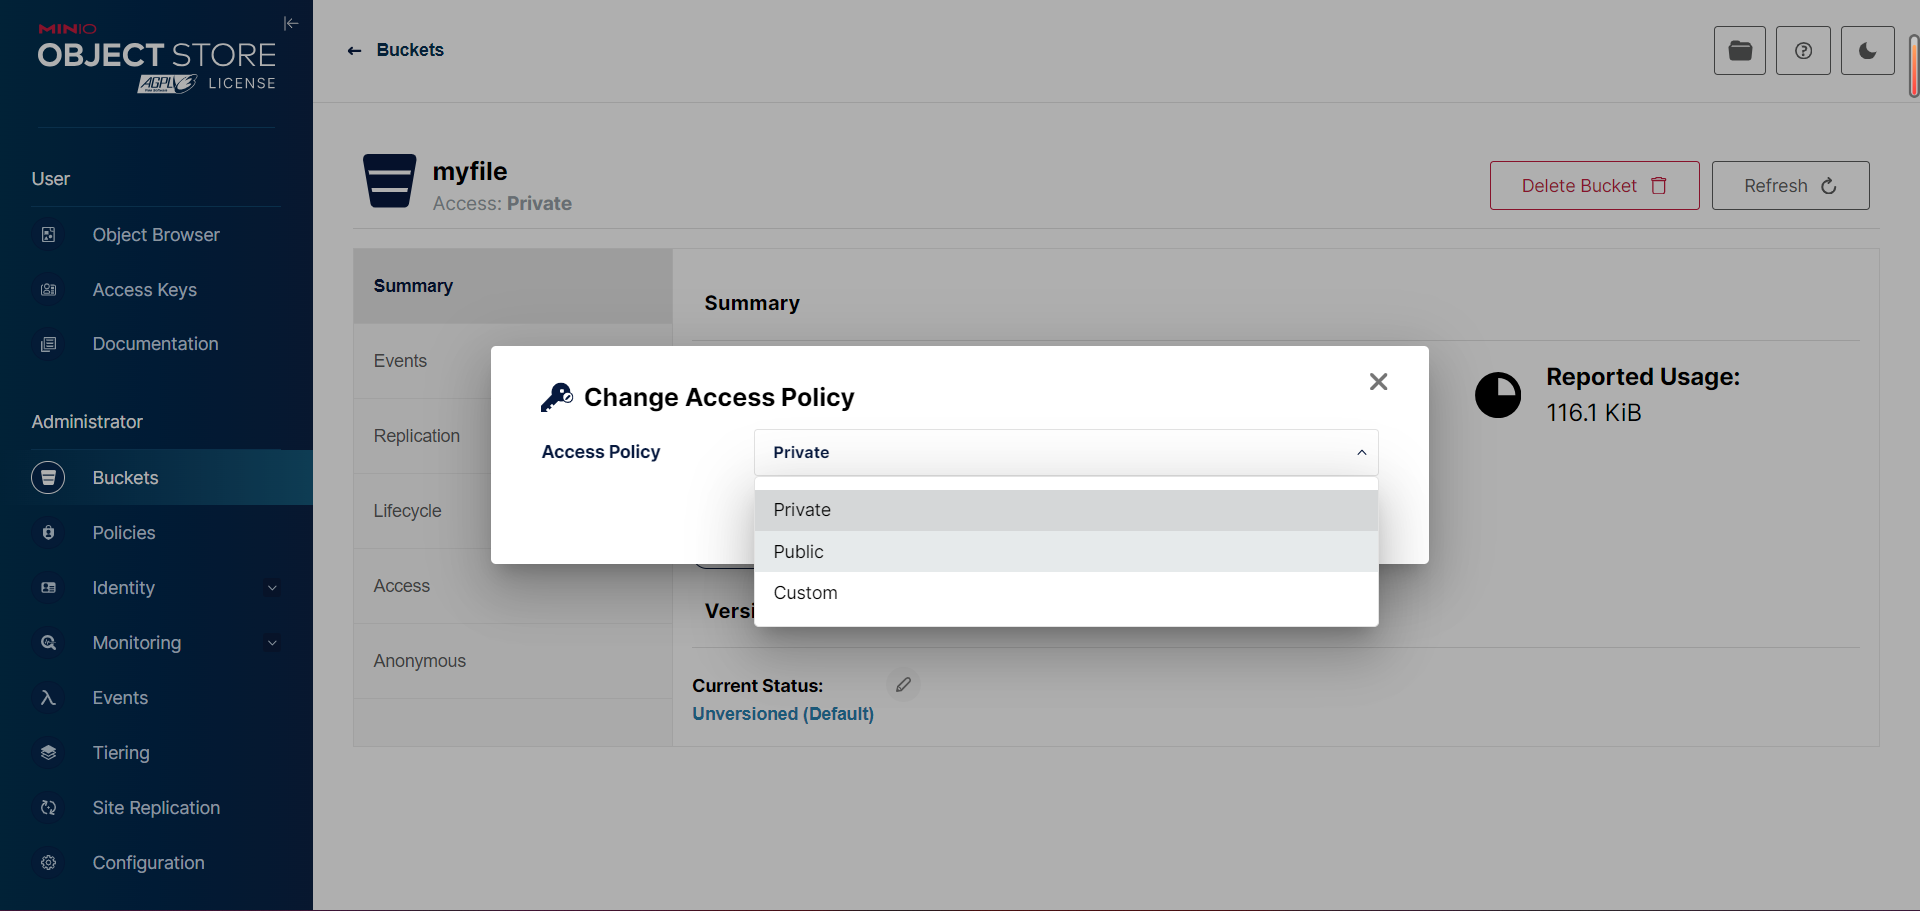The image size is (1920, 911).
Task: Switch to the Replication tab
Action: click(422, 436)
